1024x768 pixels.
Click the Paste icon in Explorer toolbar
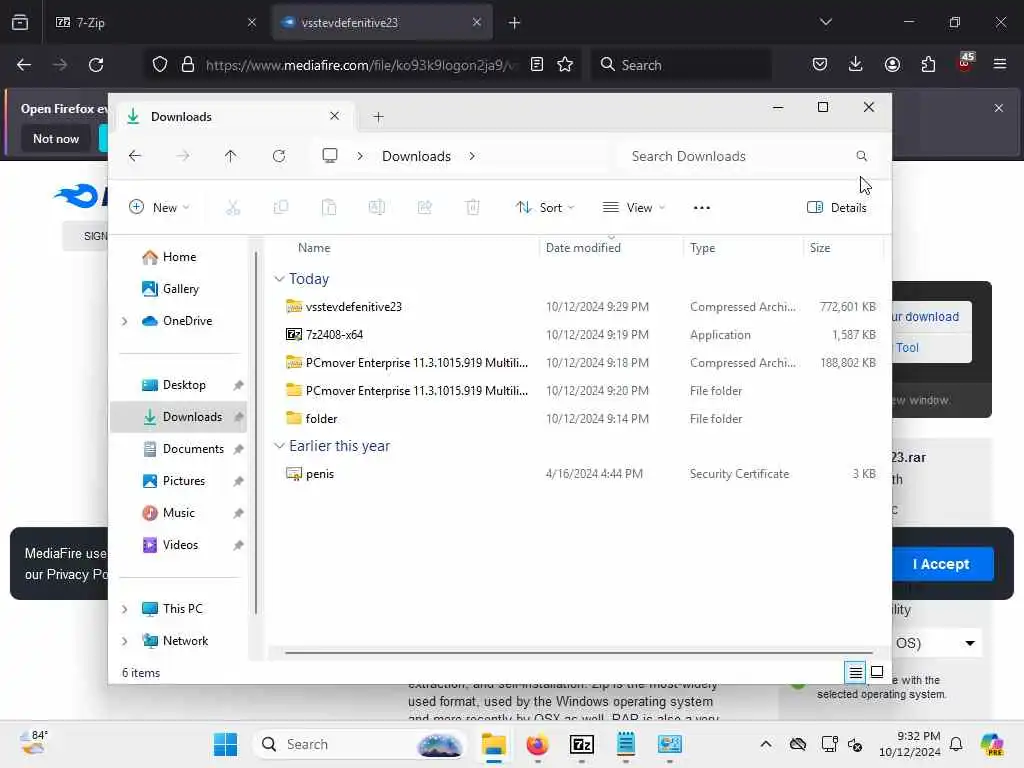(x=329, y=208)
